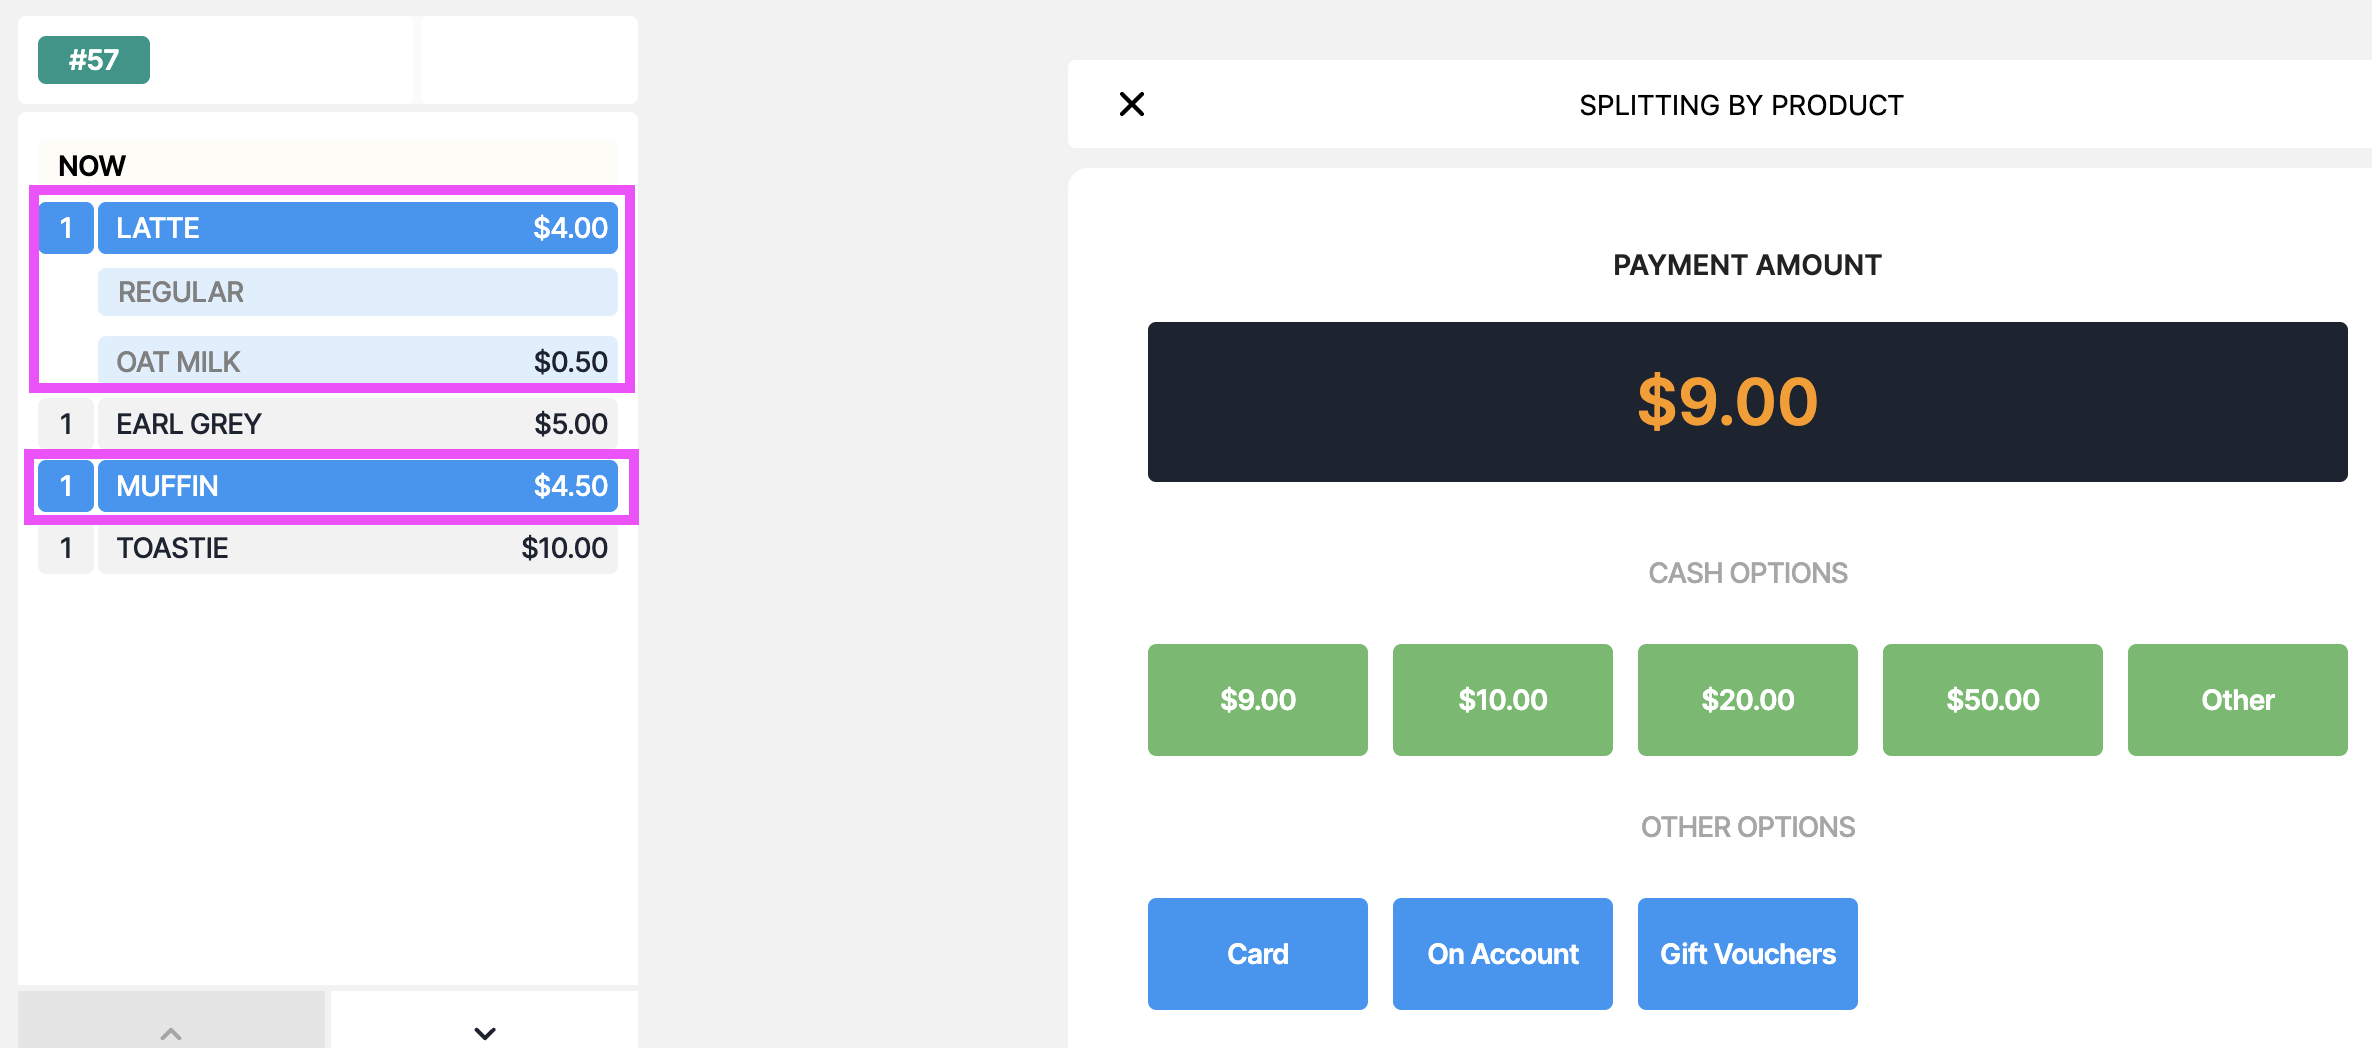Pay with Gift Vouchers
This screenshot has height=1048, width=2372.
1748,954
